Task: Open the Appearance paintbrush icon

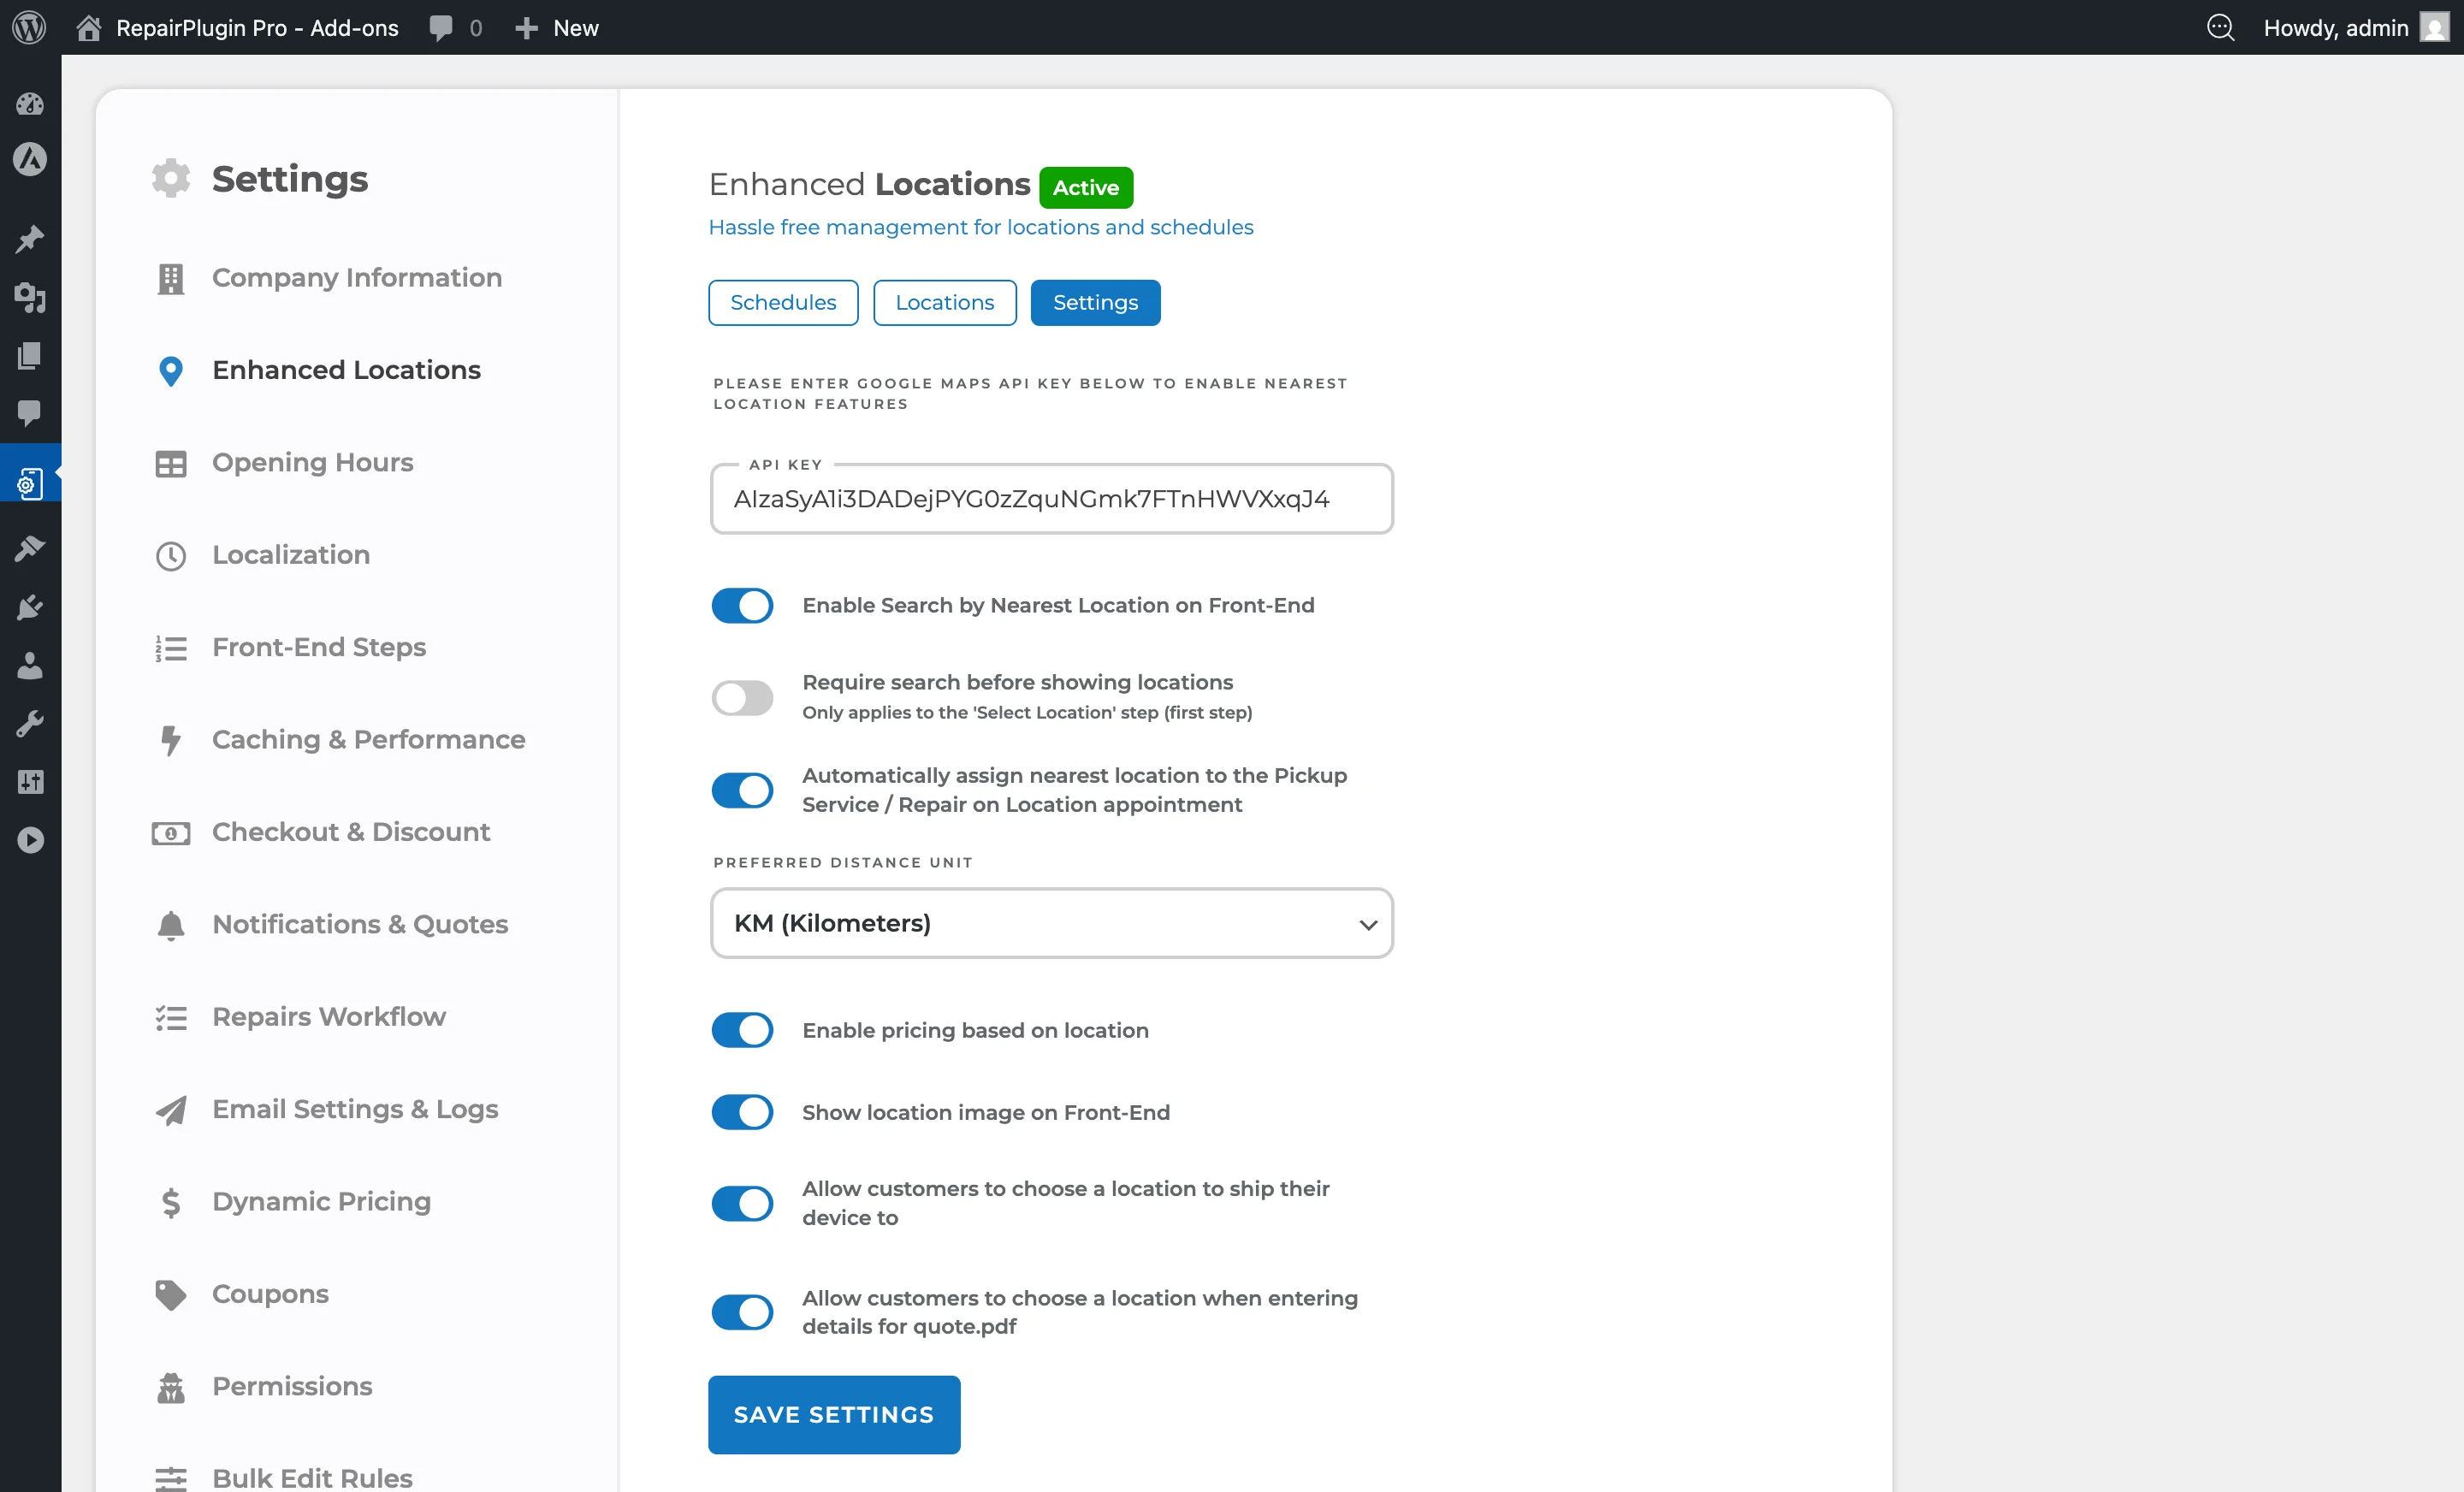Action: [x=30, y=548]
